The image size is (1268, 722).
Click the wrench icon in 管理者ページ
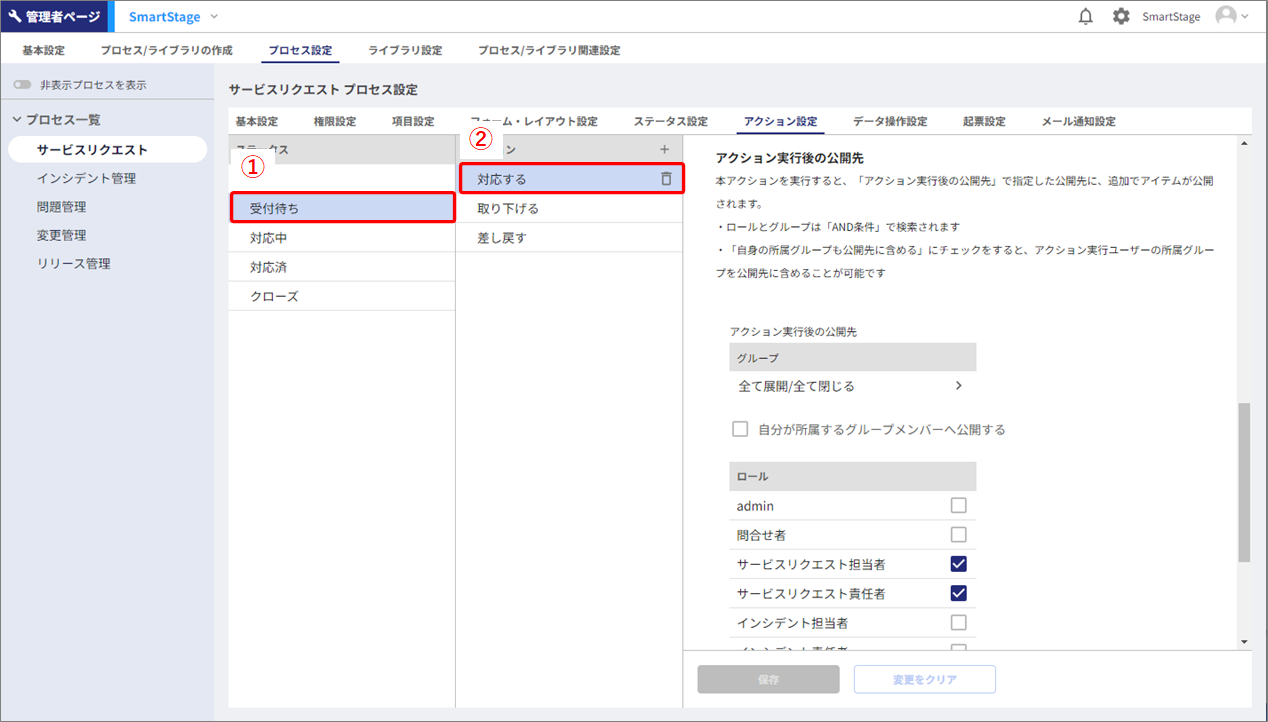click(x=15, y=17)
